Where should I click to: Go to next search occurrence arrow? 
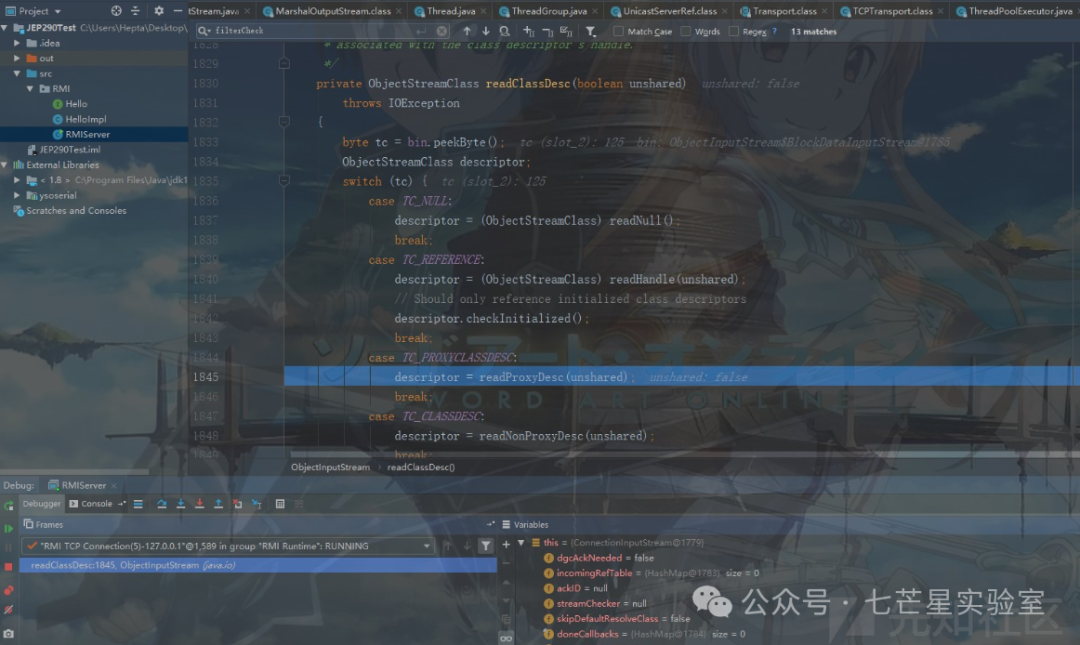pos(486,31)
